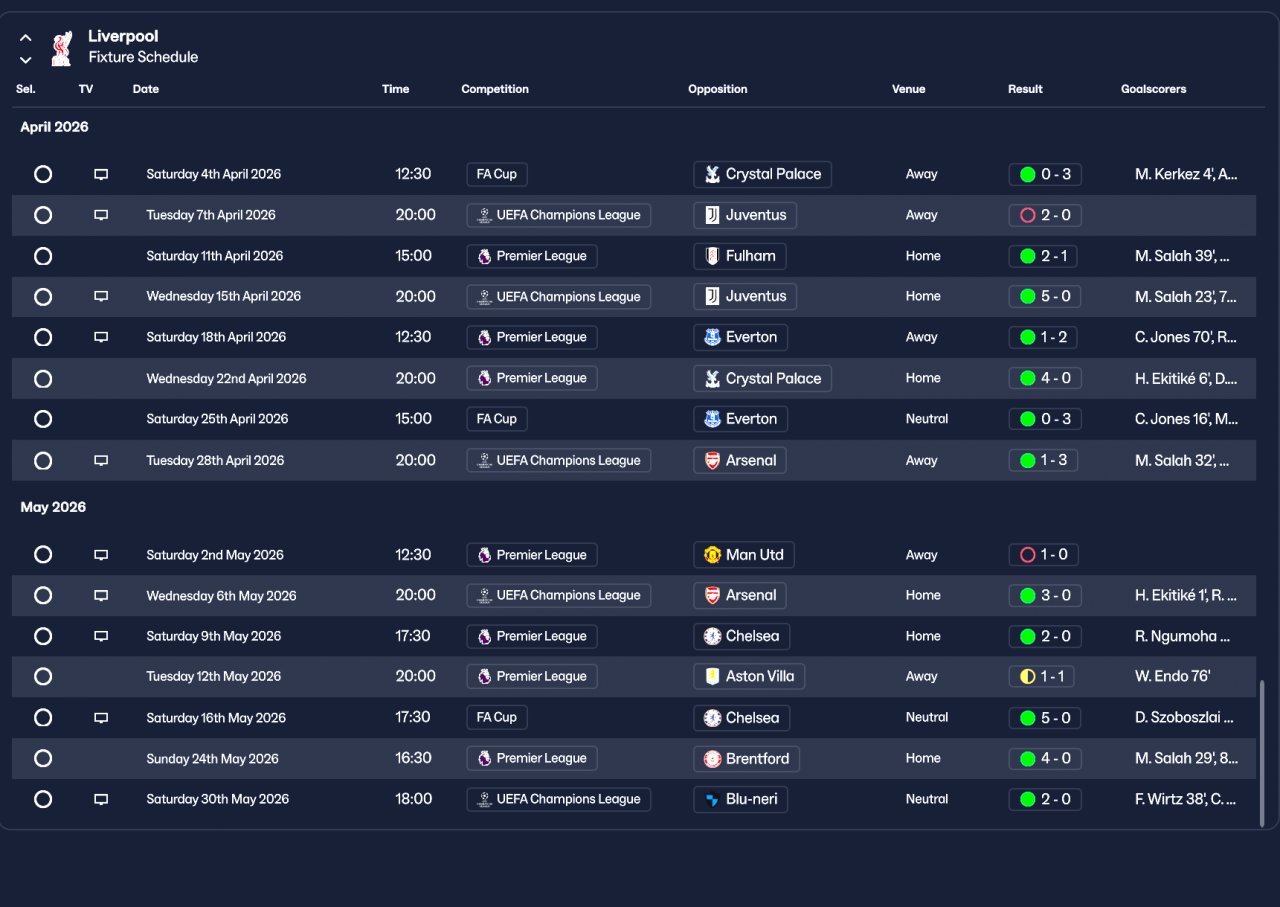This screenshot has width=1280, height=907.
Task: Click TV icon for Saturday 16th May fixture
Action: coord(101,718)
